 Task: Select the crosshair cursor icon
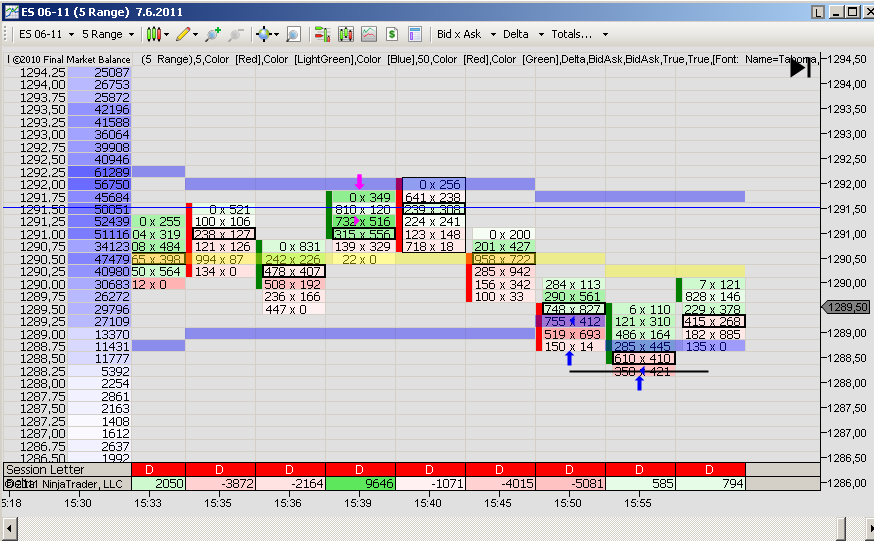click(x=263, y=35)
